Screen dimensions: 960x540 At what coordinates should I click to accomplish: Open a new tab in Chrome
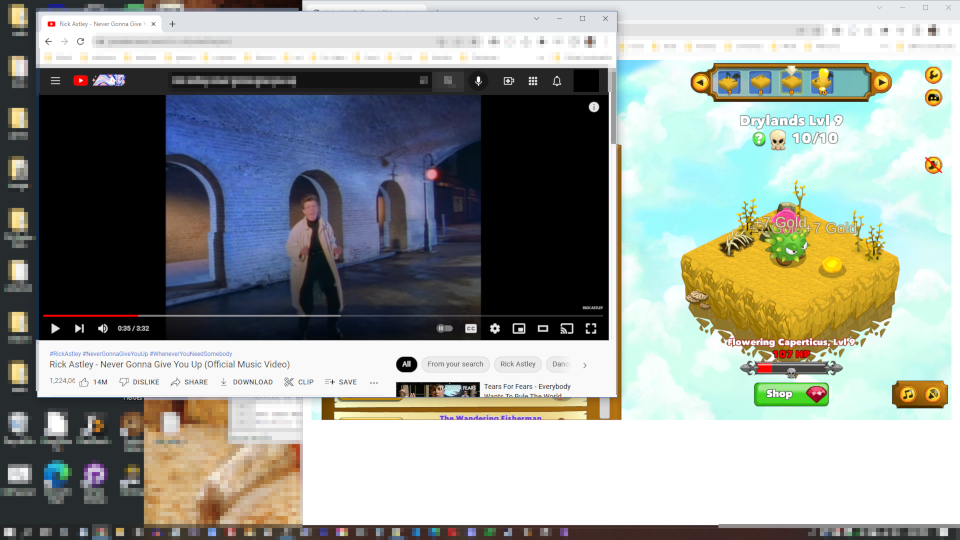coord(173,24)
